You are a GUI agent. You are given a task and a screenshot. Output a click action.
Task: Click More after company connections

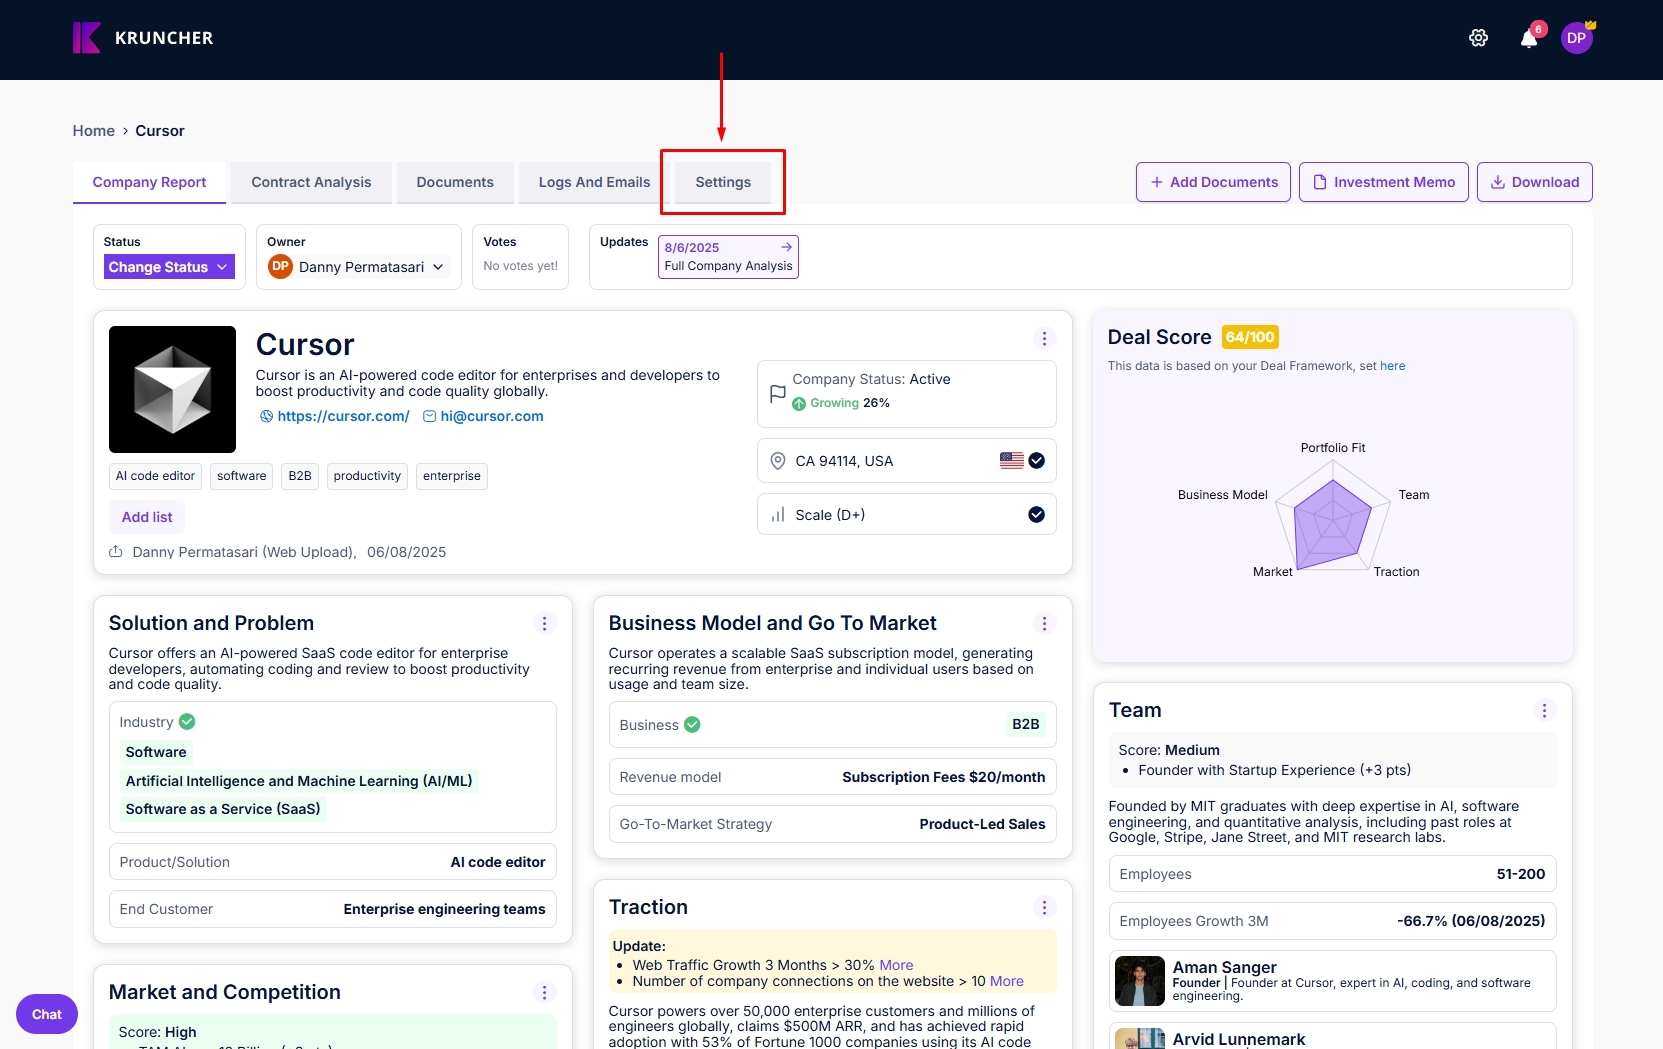(1007, 981)
